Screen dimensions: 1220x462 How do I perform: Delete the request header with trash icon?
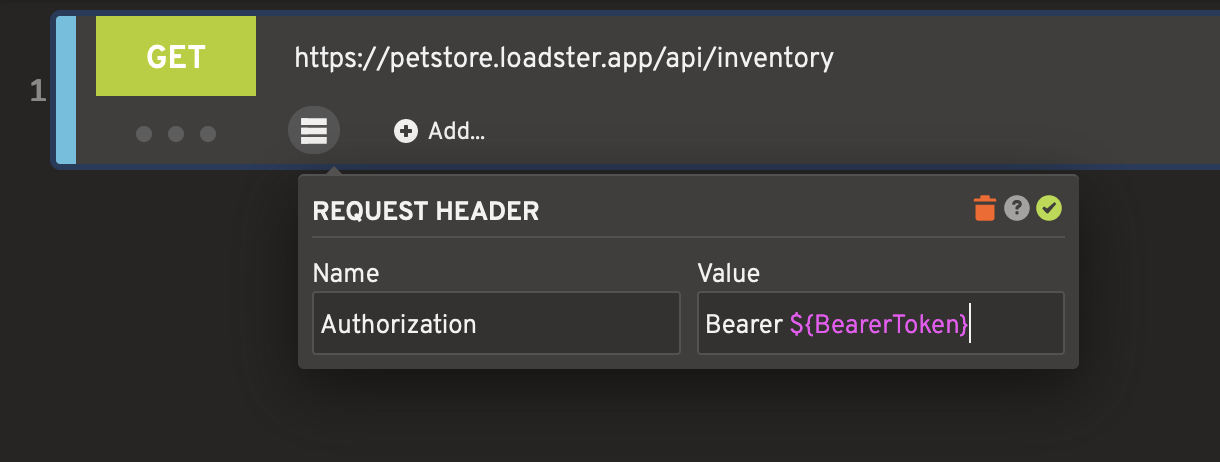click(x=985, y=209)
